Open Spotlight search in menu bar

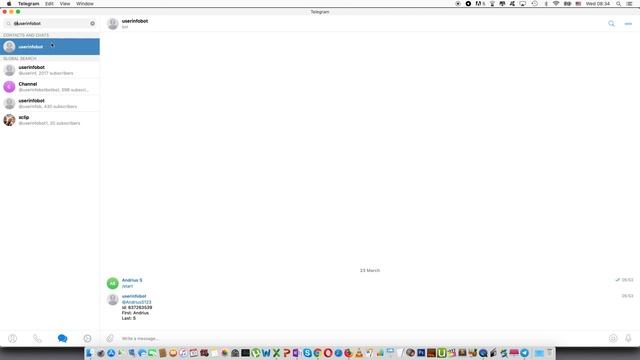[x=618, y=4]
